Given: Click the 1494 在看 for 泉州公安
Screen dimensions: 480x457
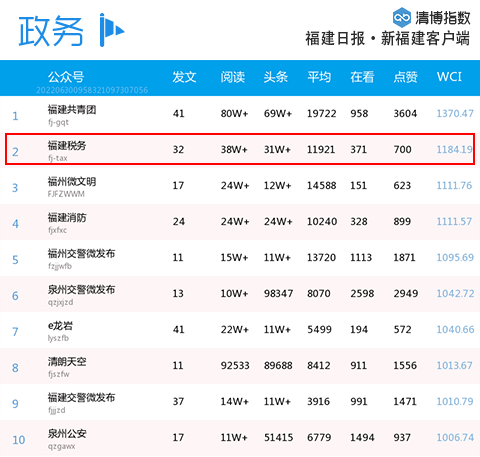Looking at the screenshot, I should (362, 438).
